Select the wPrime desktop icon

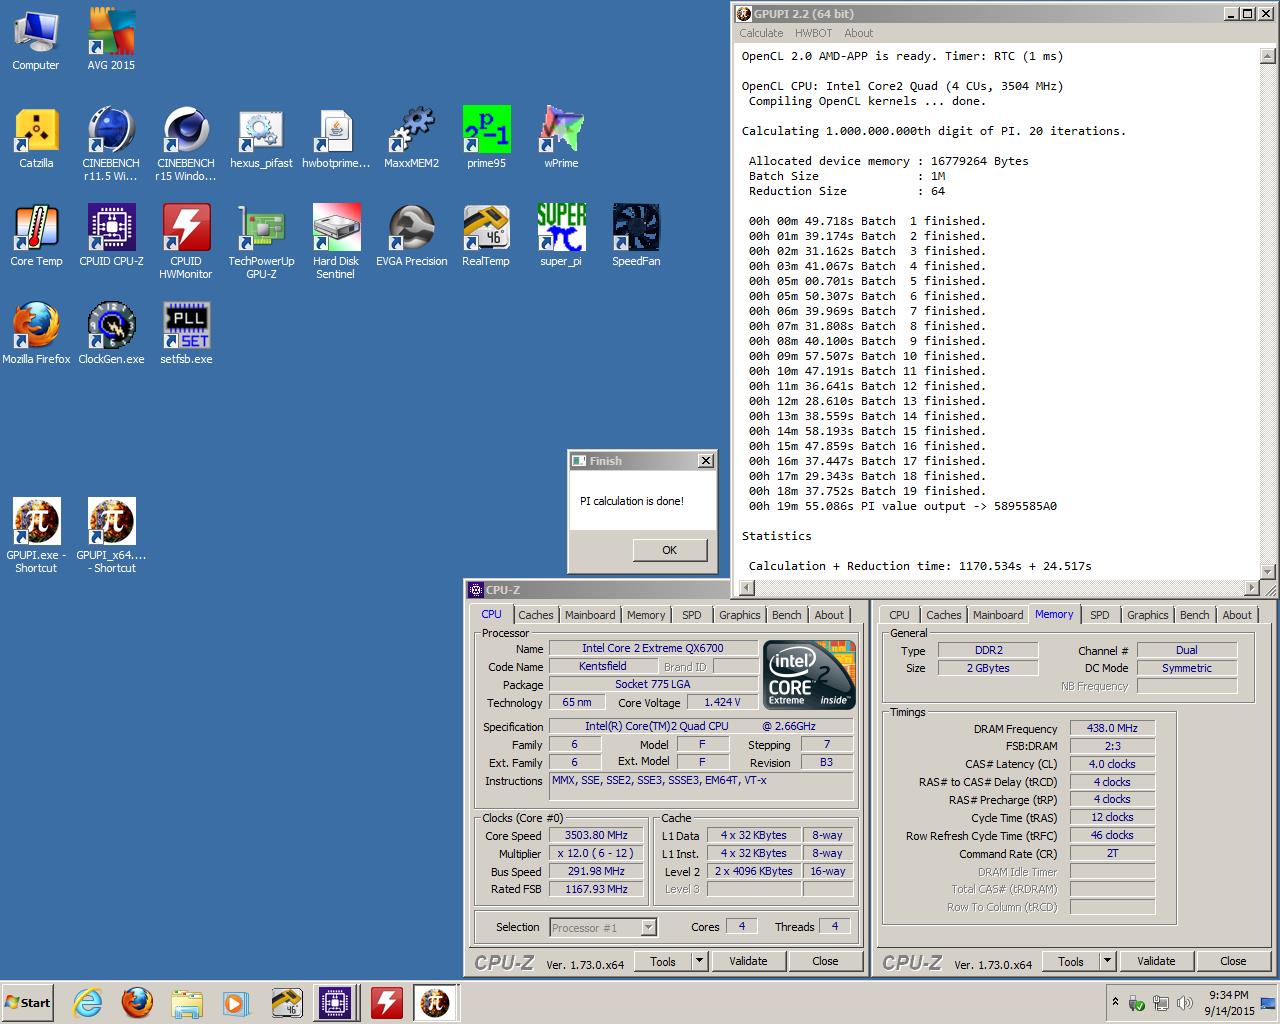(561, 138)
